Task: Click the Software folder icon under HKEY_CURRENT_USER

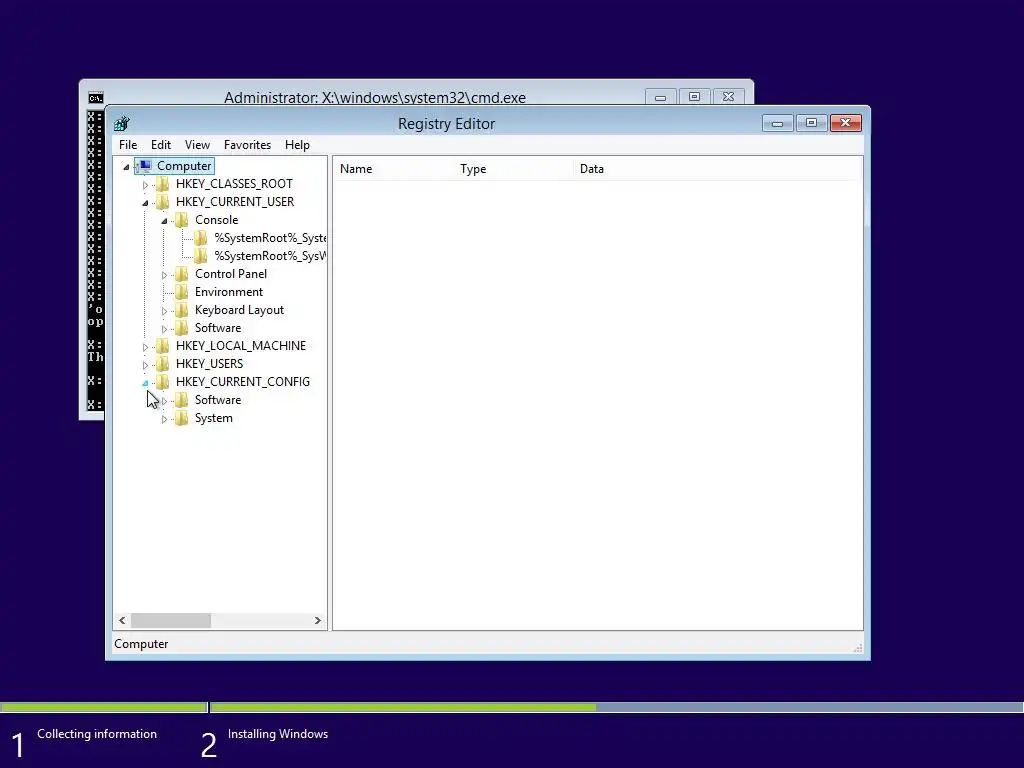Action: [x=182, y=328]
